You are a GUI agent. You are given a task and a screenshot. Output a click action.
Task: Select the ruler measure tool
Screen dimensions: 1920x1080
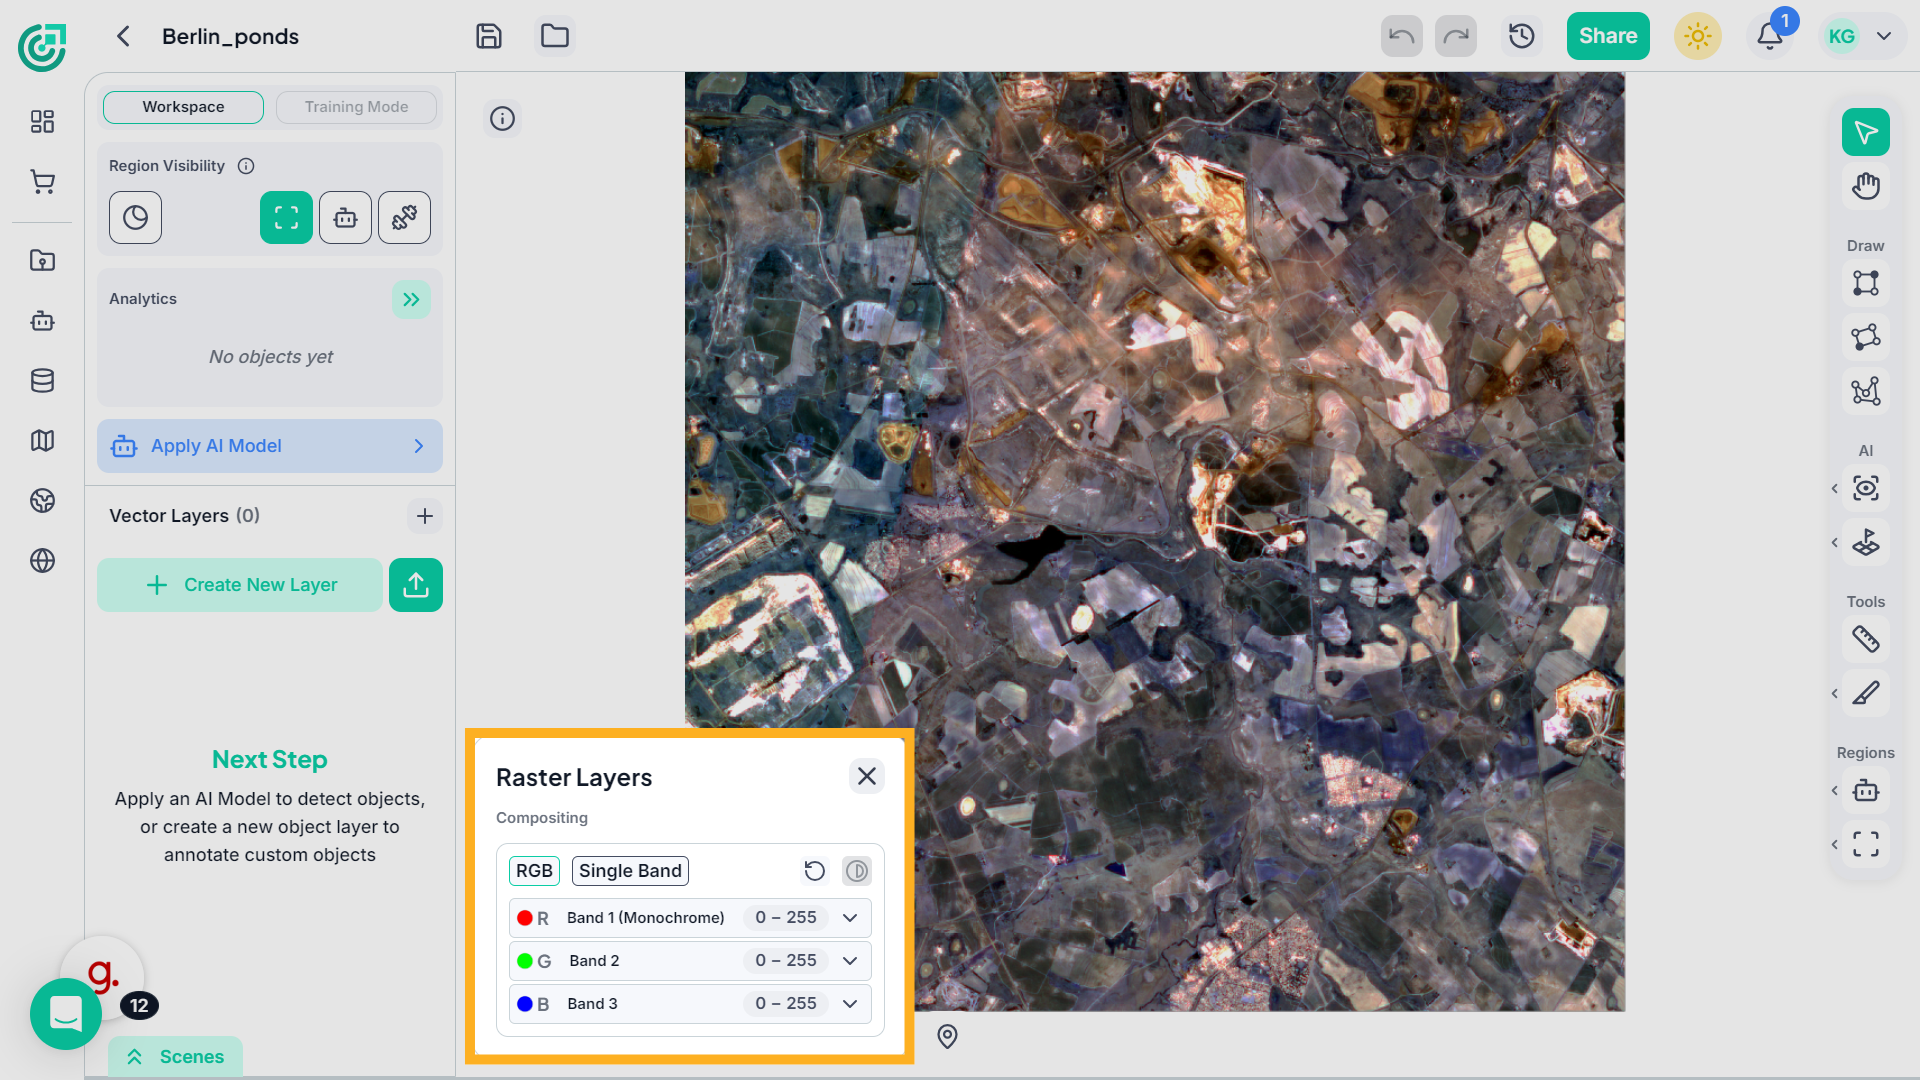coord(1866,639)
